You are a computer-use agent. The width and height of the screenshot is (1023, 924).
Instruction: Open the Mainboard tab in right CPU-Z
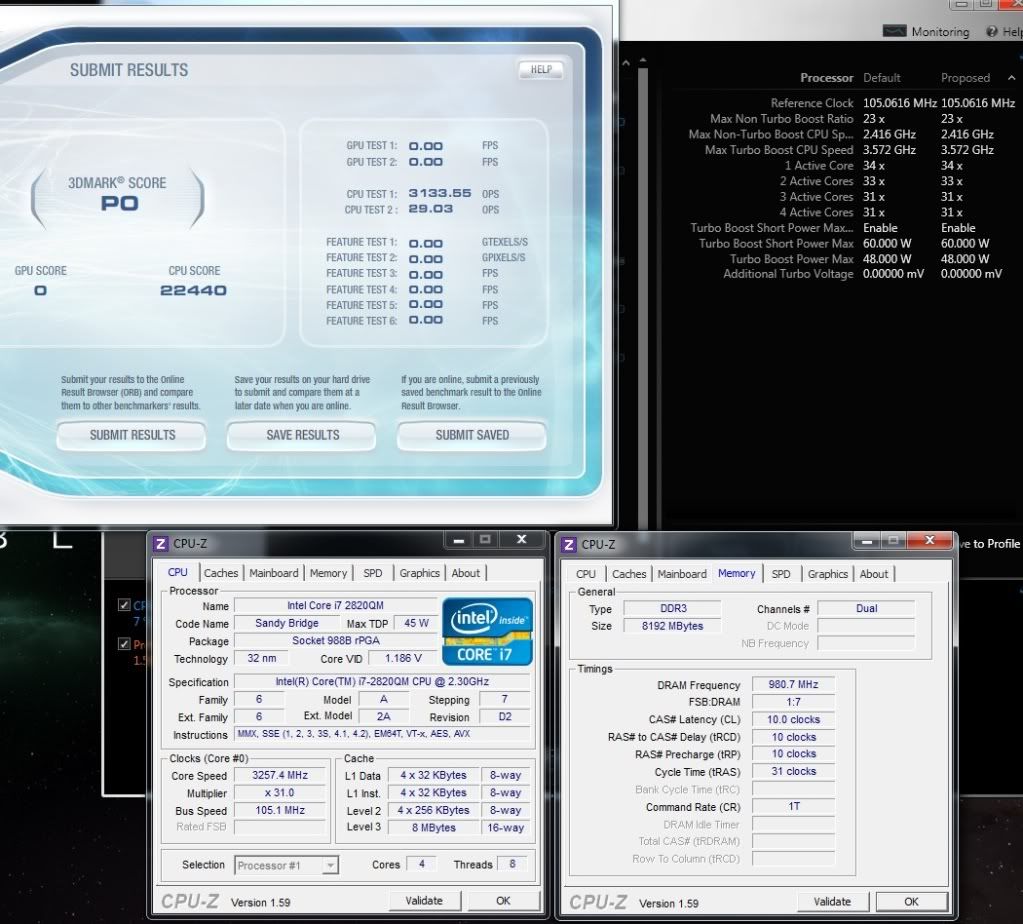(x=682, y=574)
